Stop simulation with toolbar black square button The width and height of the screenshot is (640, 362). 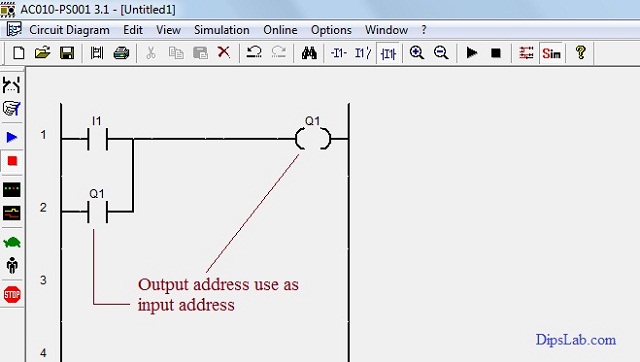pyautogui.click(x=496, y=53)
